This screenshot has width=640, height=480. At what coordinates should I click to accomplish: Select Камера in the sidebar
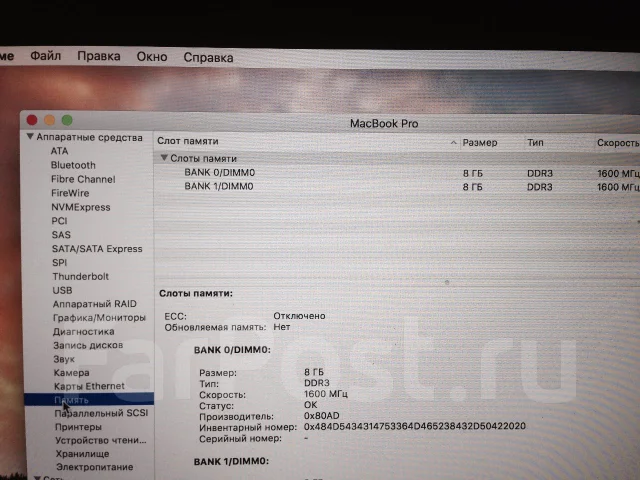(71, 373)
